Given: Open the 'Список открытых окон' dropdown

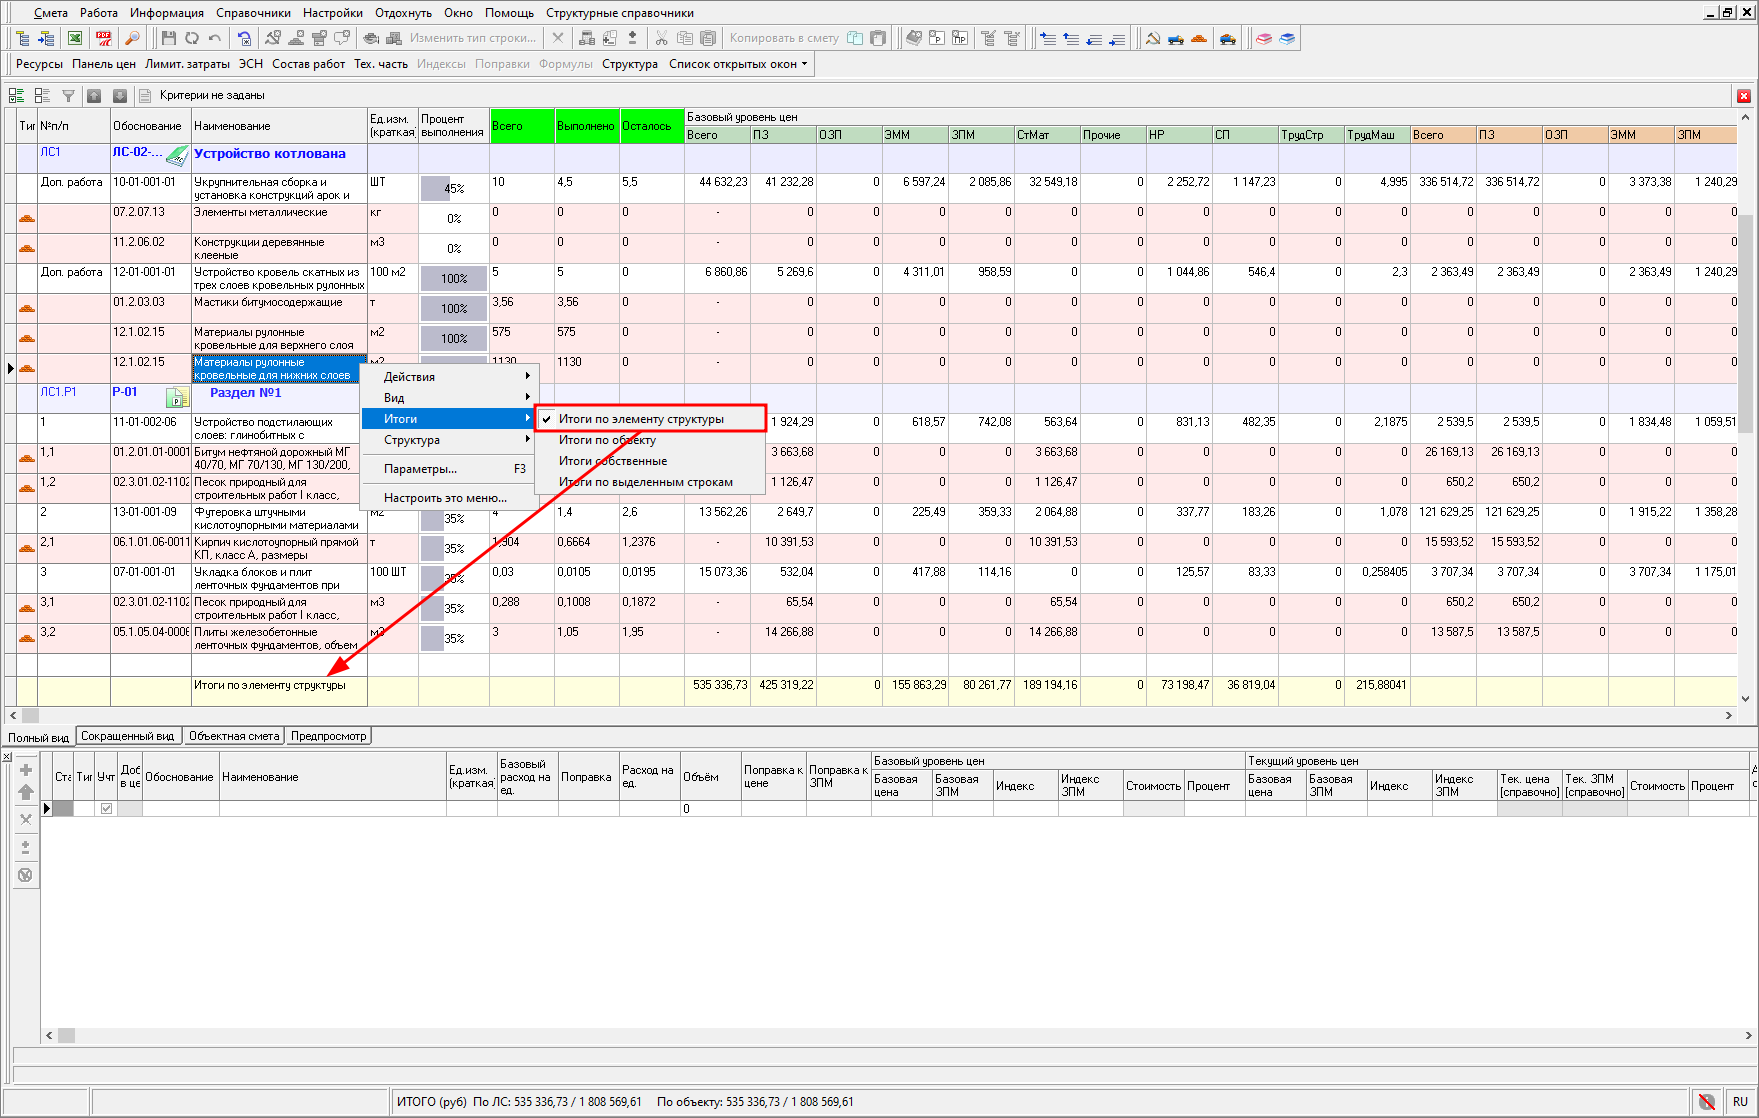Looking at the screenshot, I should 738,64.
